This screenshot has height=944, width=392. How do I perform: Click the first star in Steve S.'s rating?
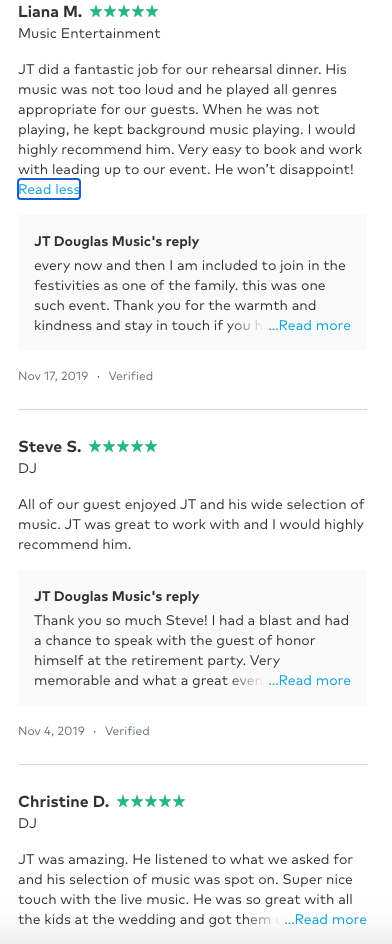pyautogui.click(x=95, y=447)
